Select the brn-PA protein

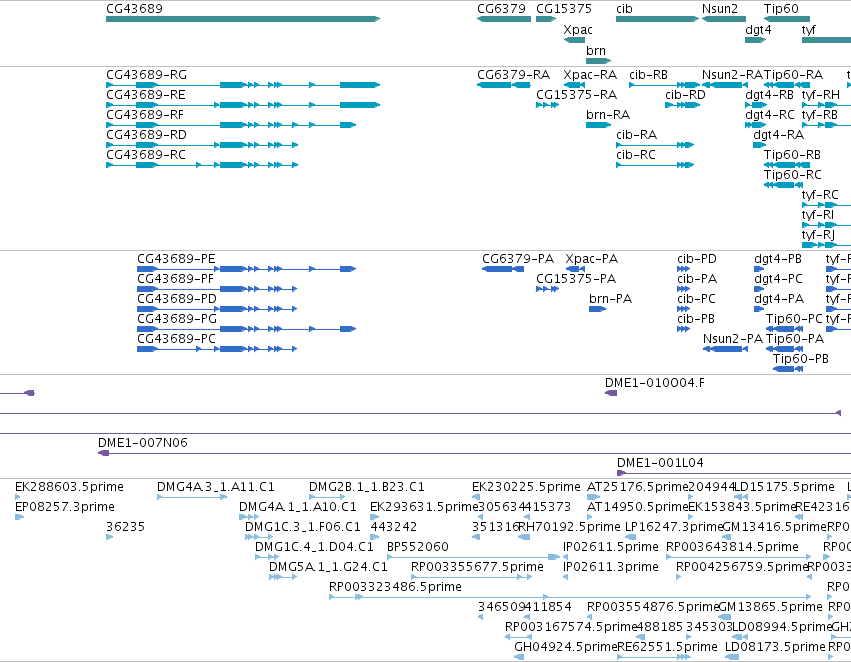click(x=598, y=309)
